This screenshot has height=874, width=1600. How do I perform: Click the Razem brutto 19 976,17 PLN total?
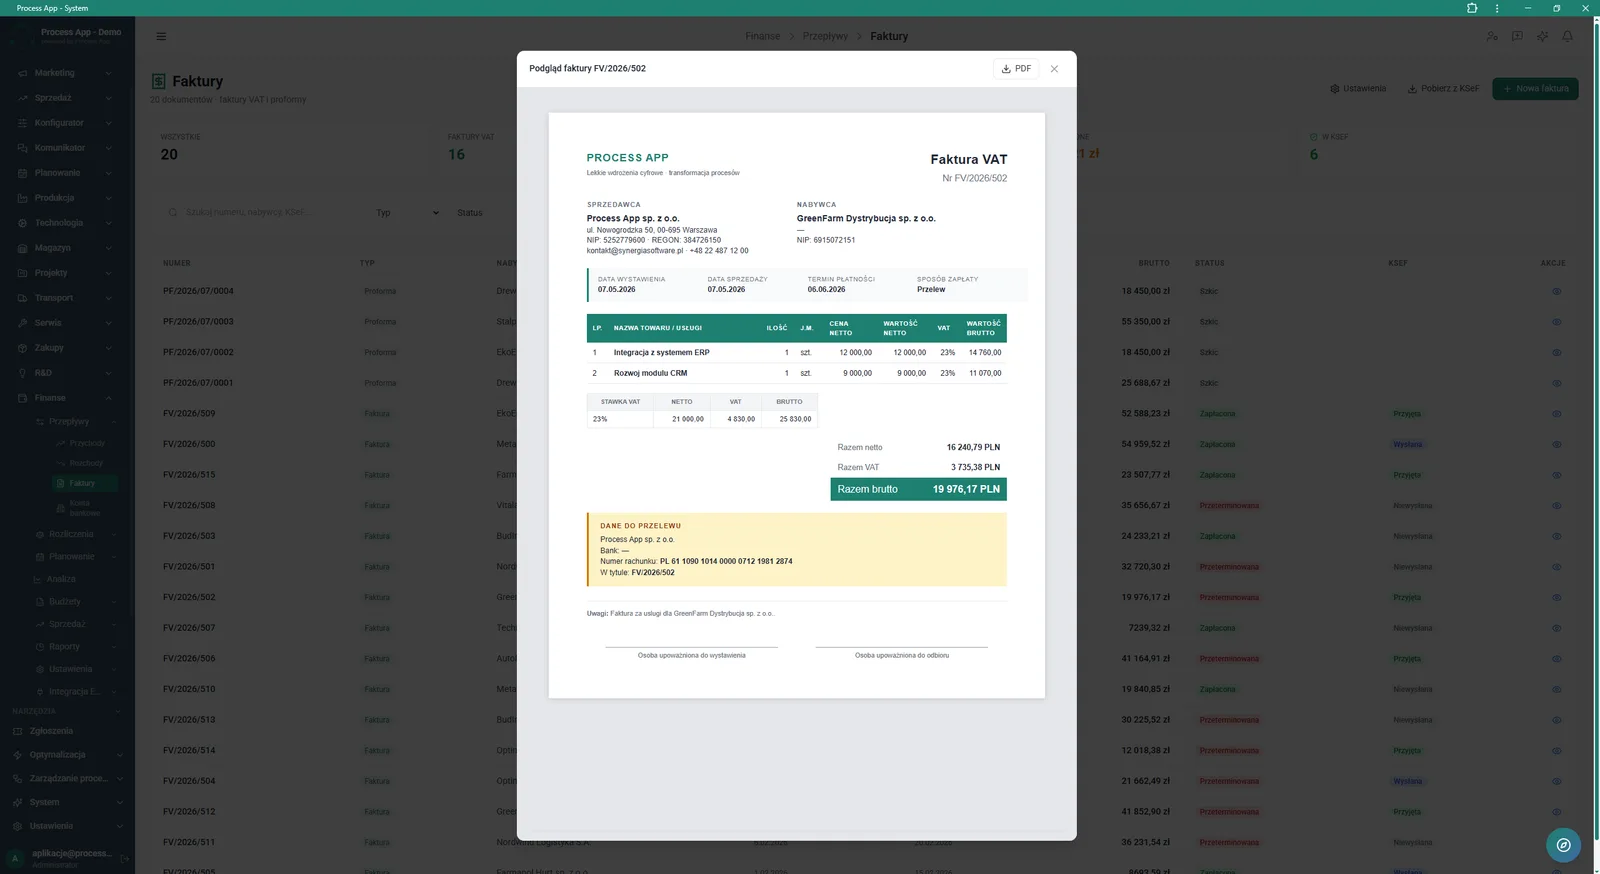click(x=918, y=489)
